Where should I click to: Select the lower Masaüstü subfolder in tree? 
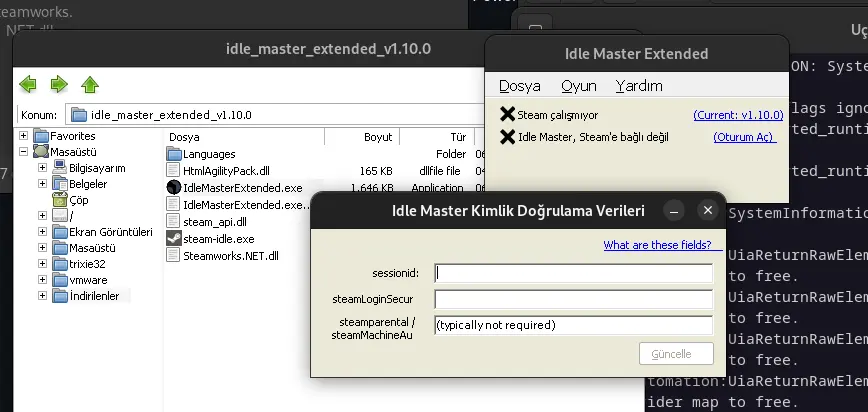pos(92,248)
